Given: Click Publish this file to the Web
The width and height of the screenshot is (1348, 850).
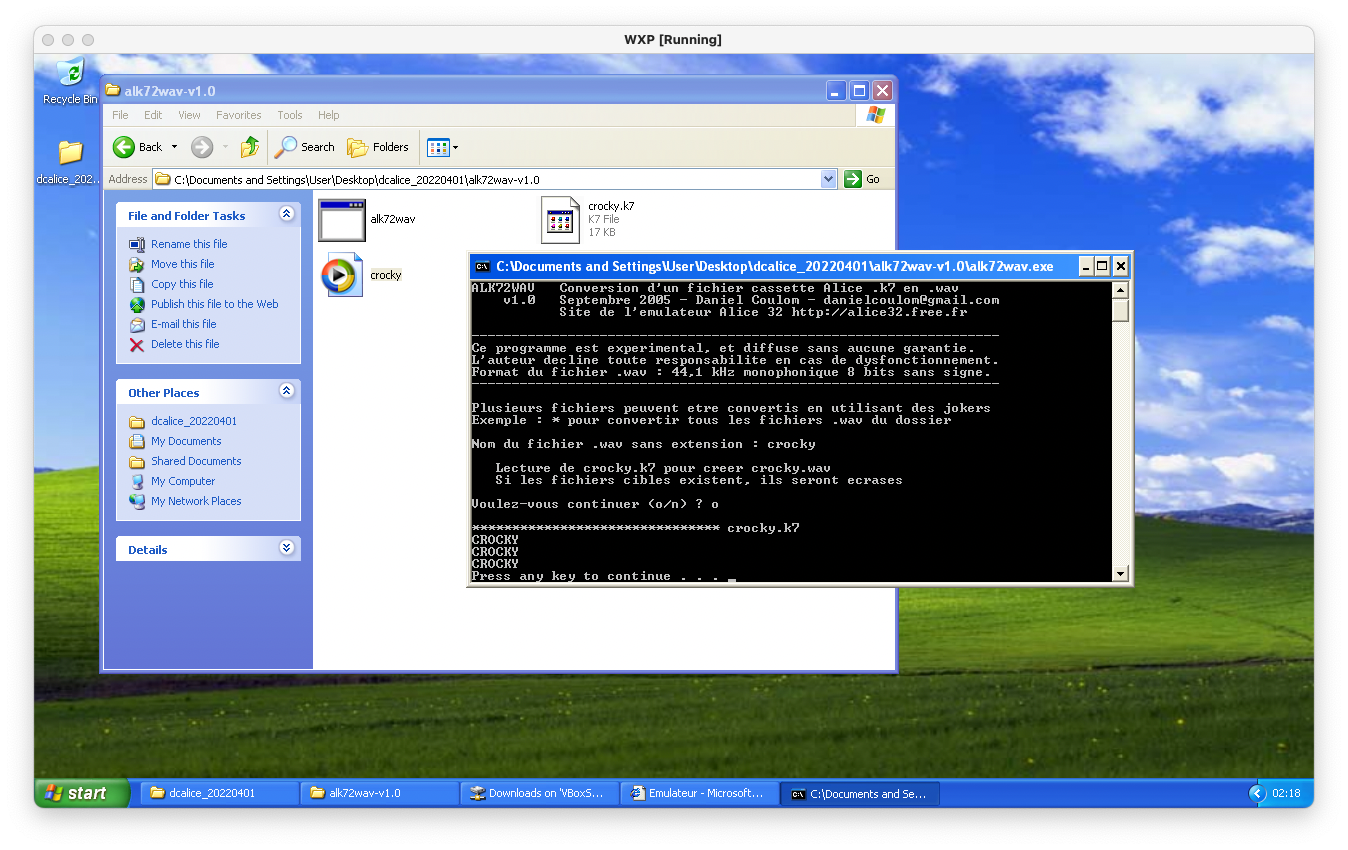Looking at the screenshot, I should (x=215, y=304).
